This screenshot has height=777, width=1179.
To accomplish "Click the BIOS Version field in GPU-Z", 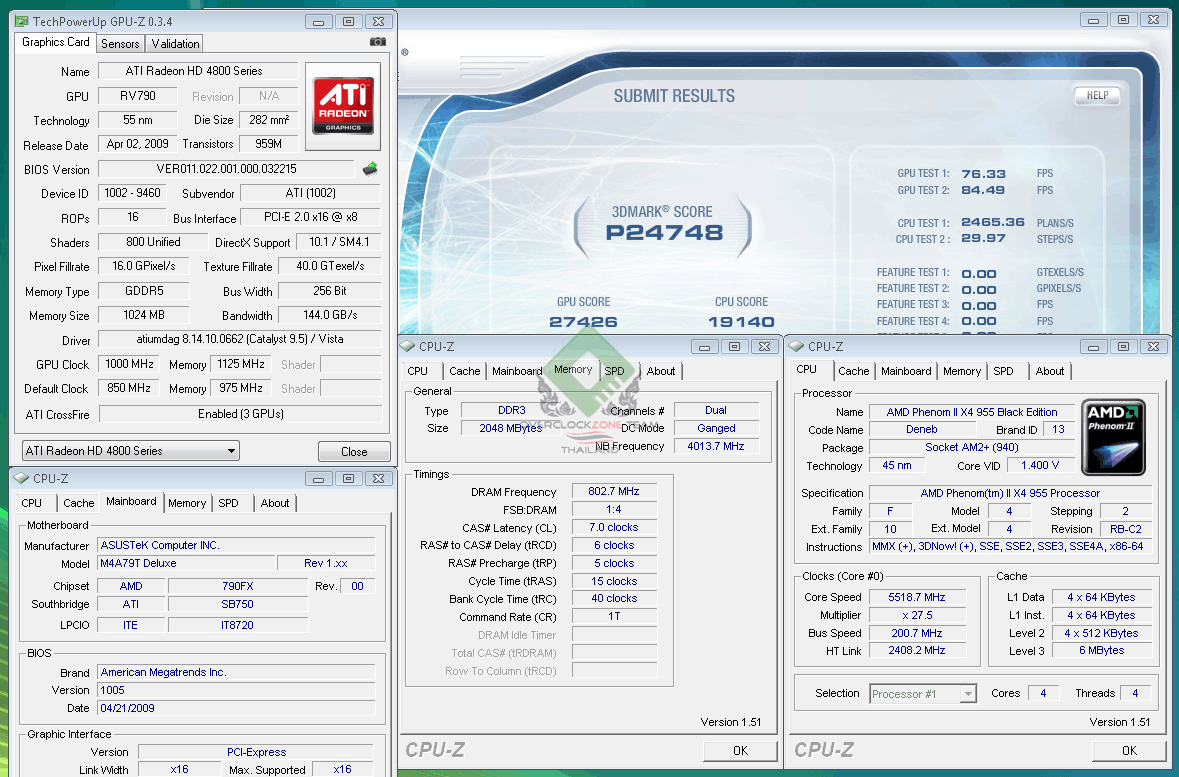I will (226, 169).
